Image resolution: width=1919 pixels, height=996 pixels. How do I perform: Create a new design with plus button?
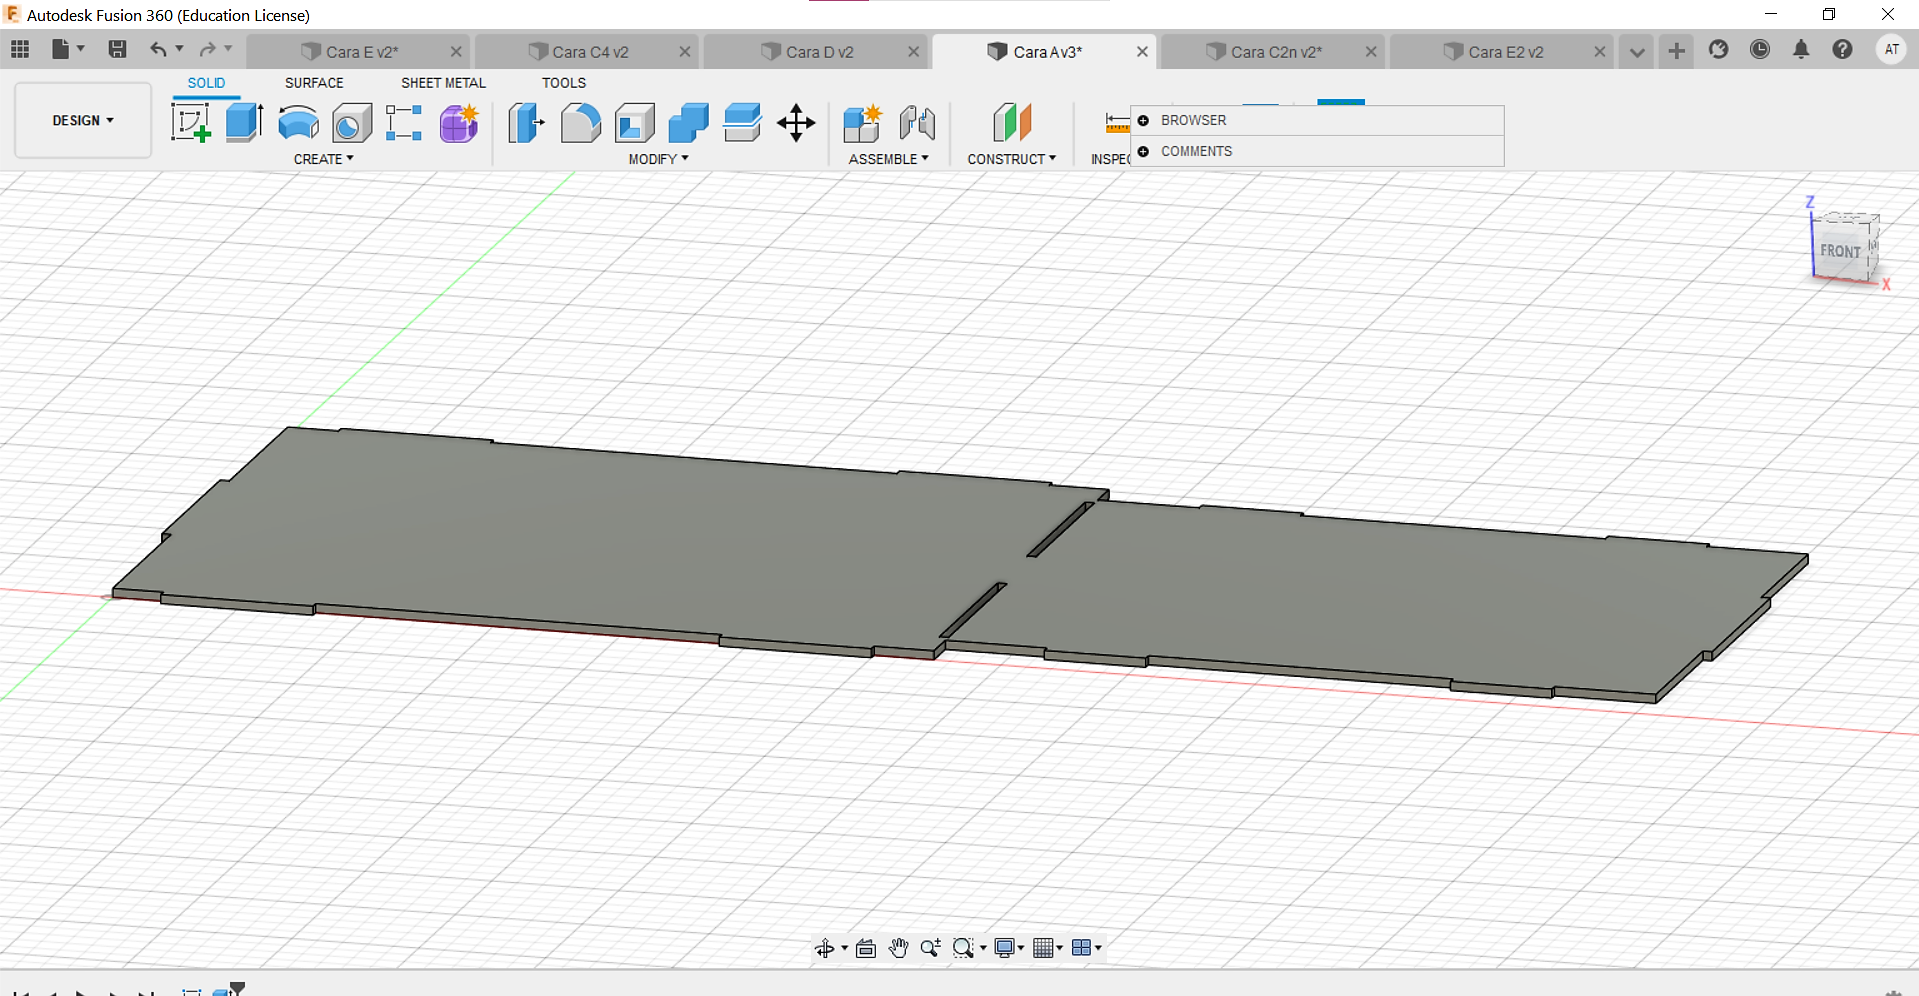click(1677, 50)
